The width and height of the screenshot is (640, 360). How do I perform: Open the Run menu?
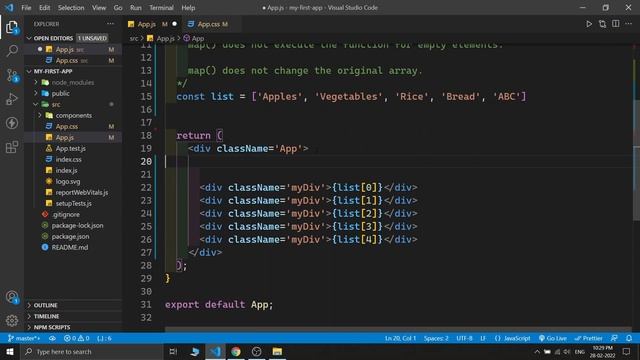[x=136, y=8]
